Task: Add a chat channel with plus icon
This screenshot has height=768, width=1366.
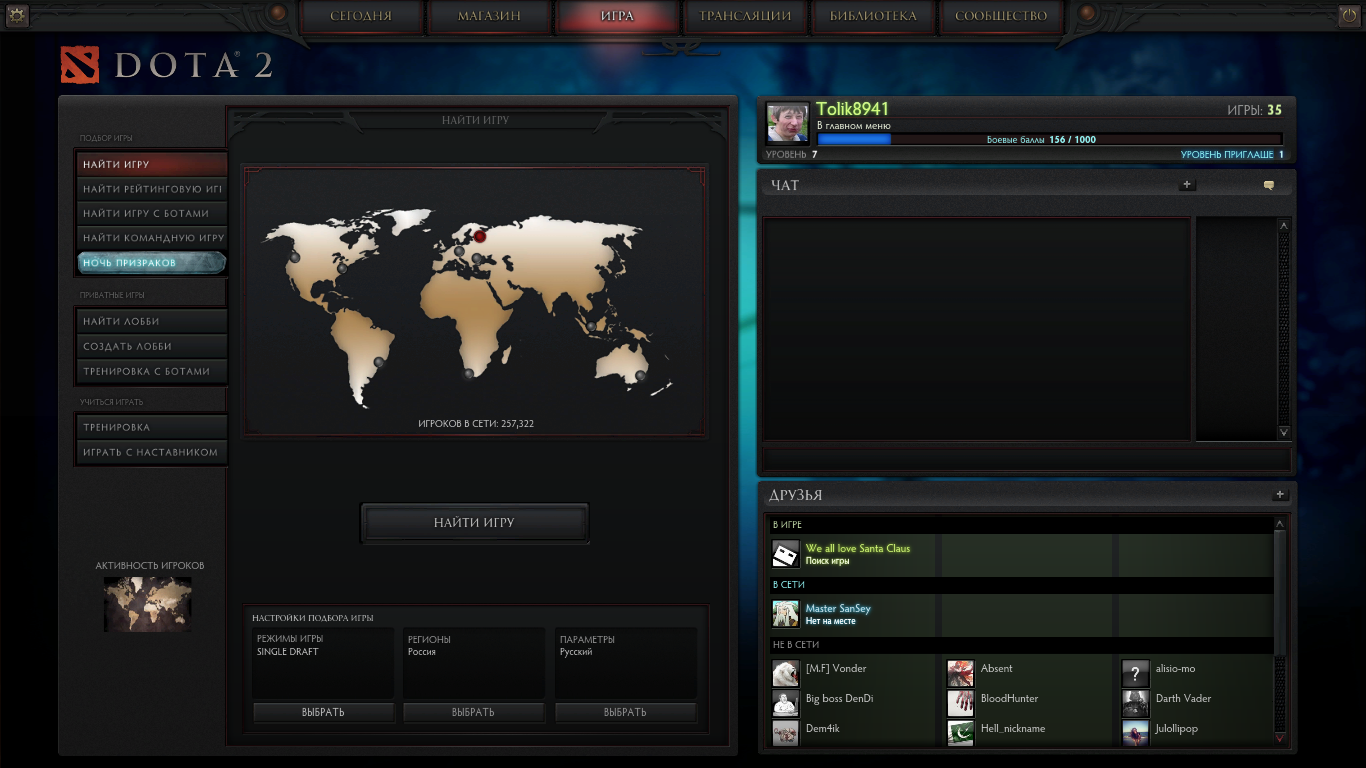Action: 1187,184
